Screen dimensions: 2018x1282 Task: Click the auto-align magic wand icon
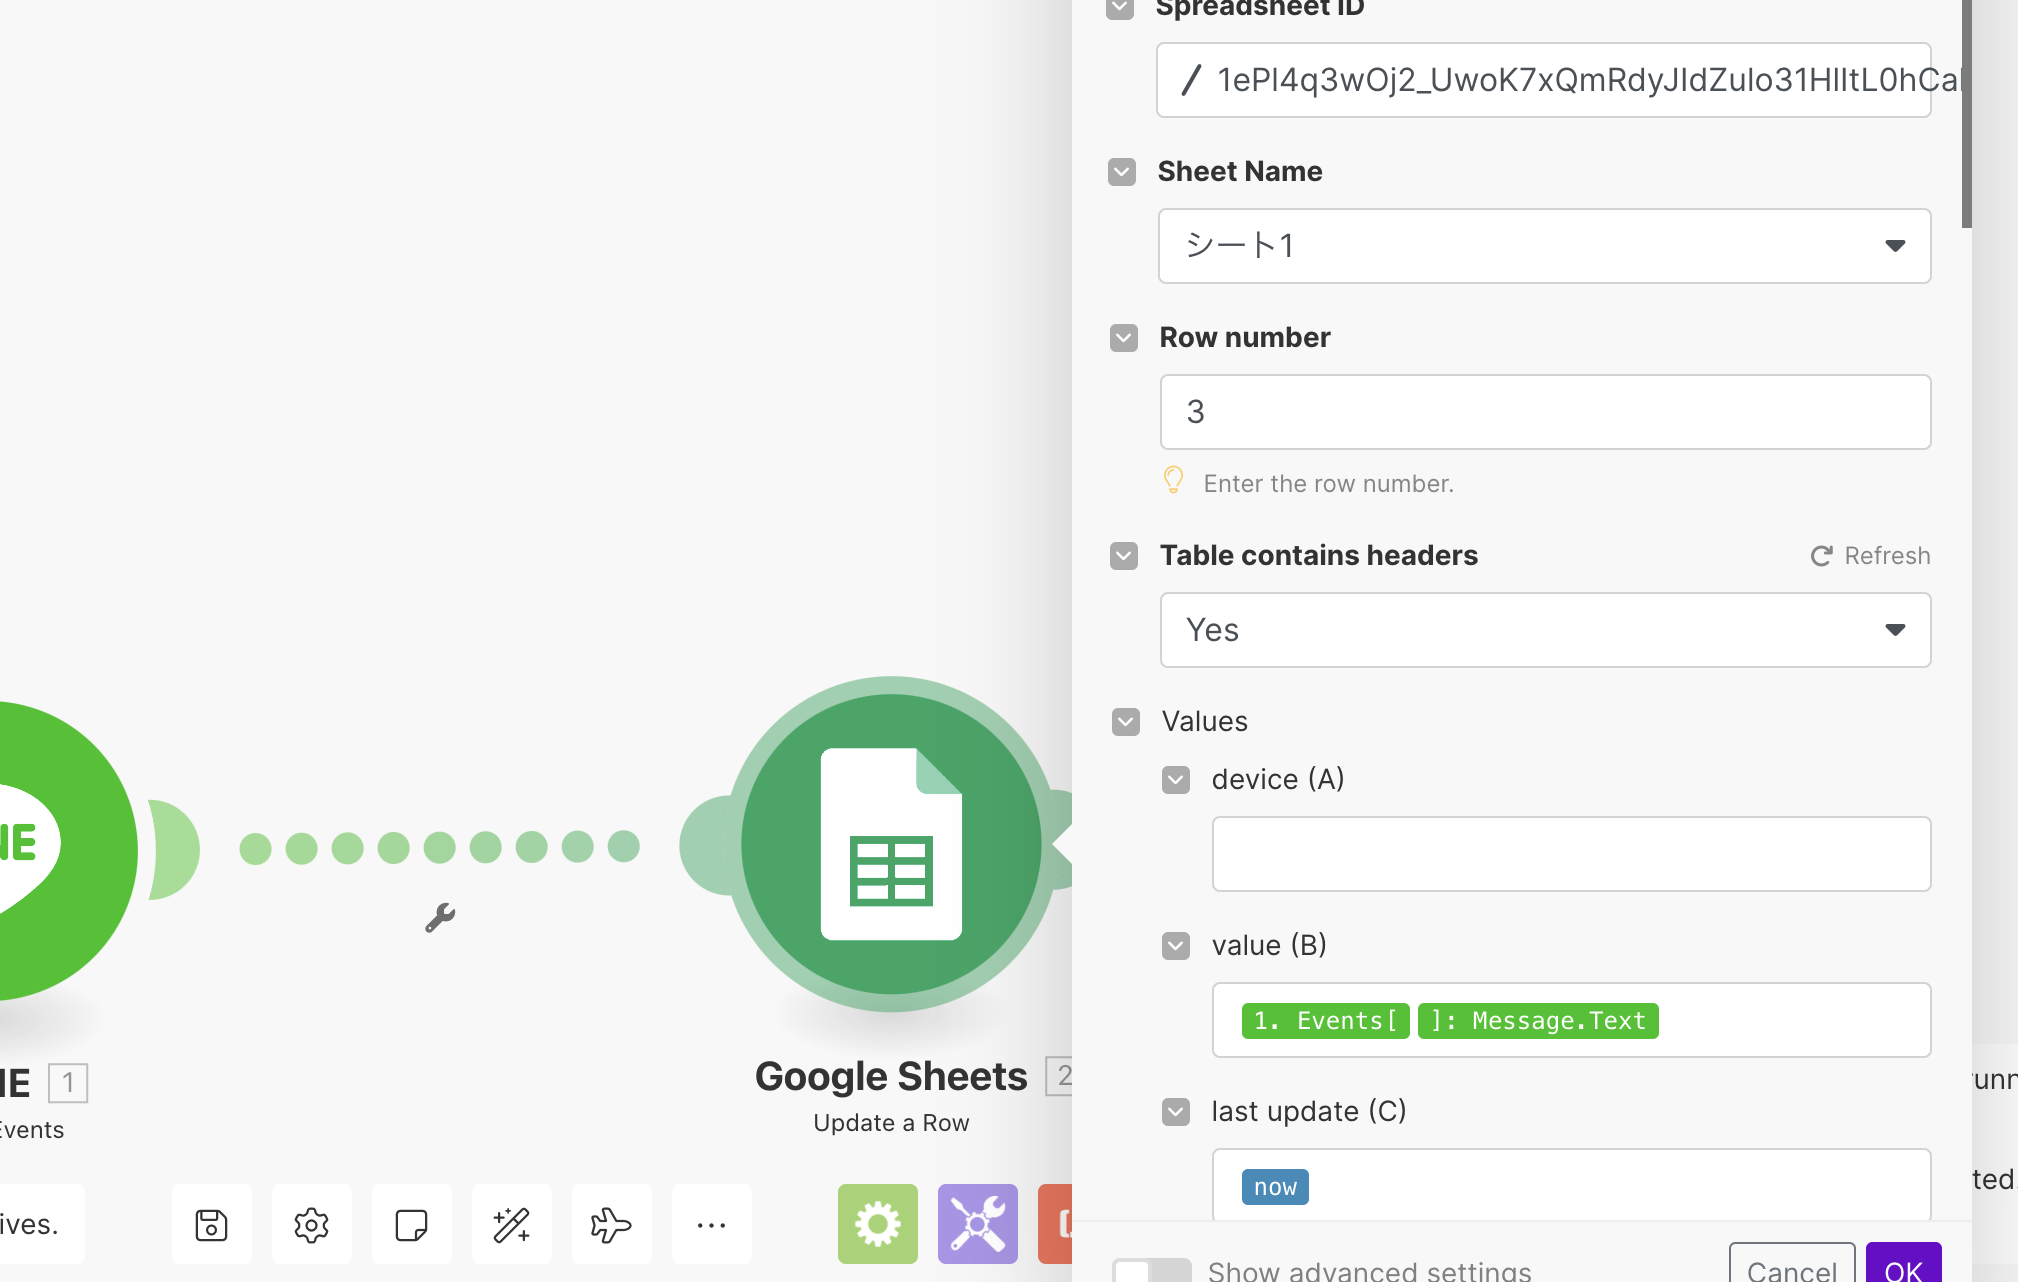pyautogui.click(x=511, y=1224)
